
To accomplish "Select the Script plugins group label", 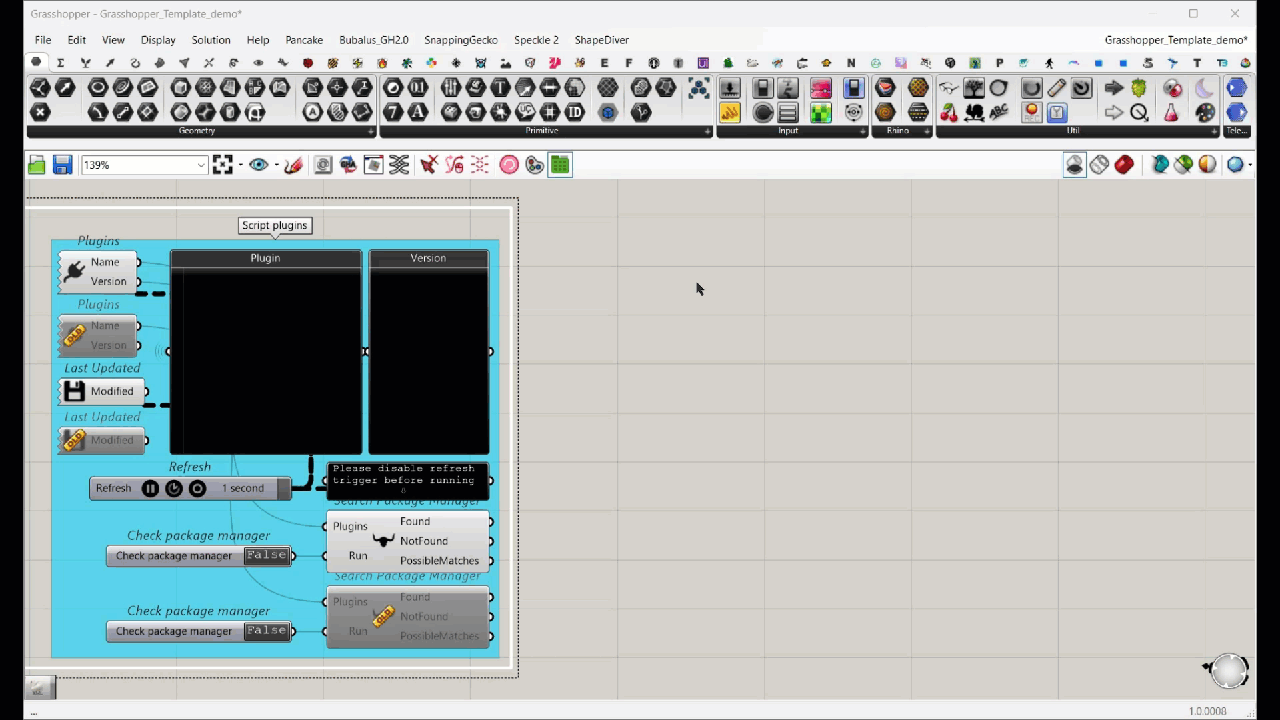I will tap(275, 225).
